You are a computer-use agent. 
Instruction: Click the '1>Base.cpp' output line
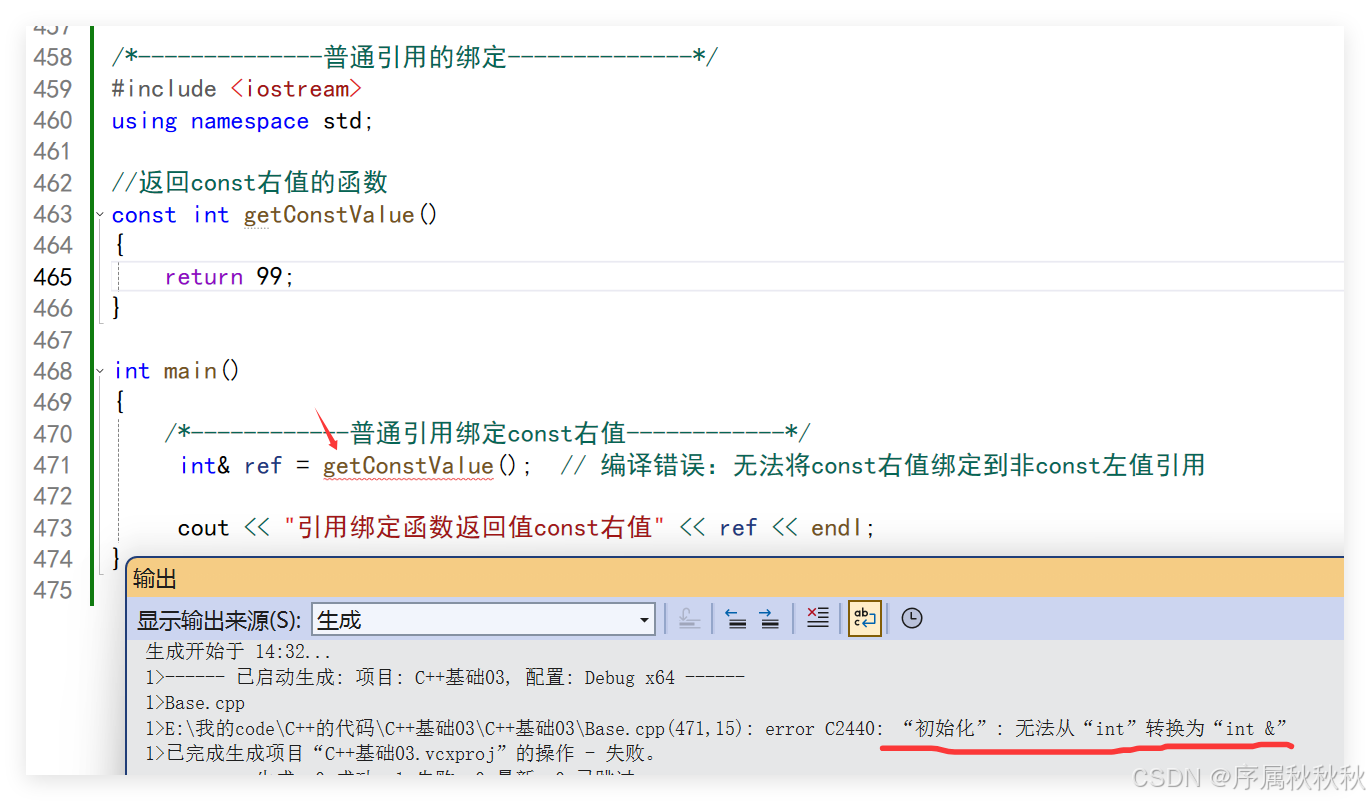pyautogui.click(x=195, y=703)
